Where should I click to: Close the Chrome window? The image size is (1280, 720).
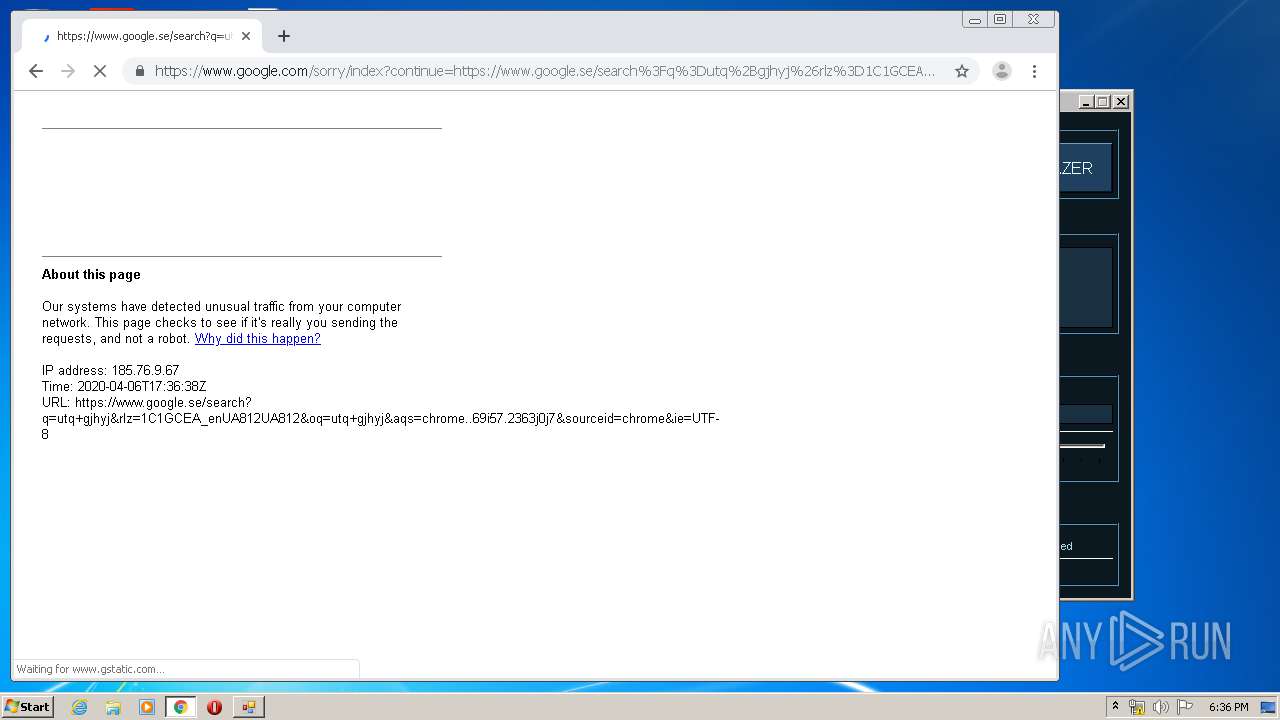[x=1033, y=19]
